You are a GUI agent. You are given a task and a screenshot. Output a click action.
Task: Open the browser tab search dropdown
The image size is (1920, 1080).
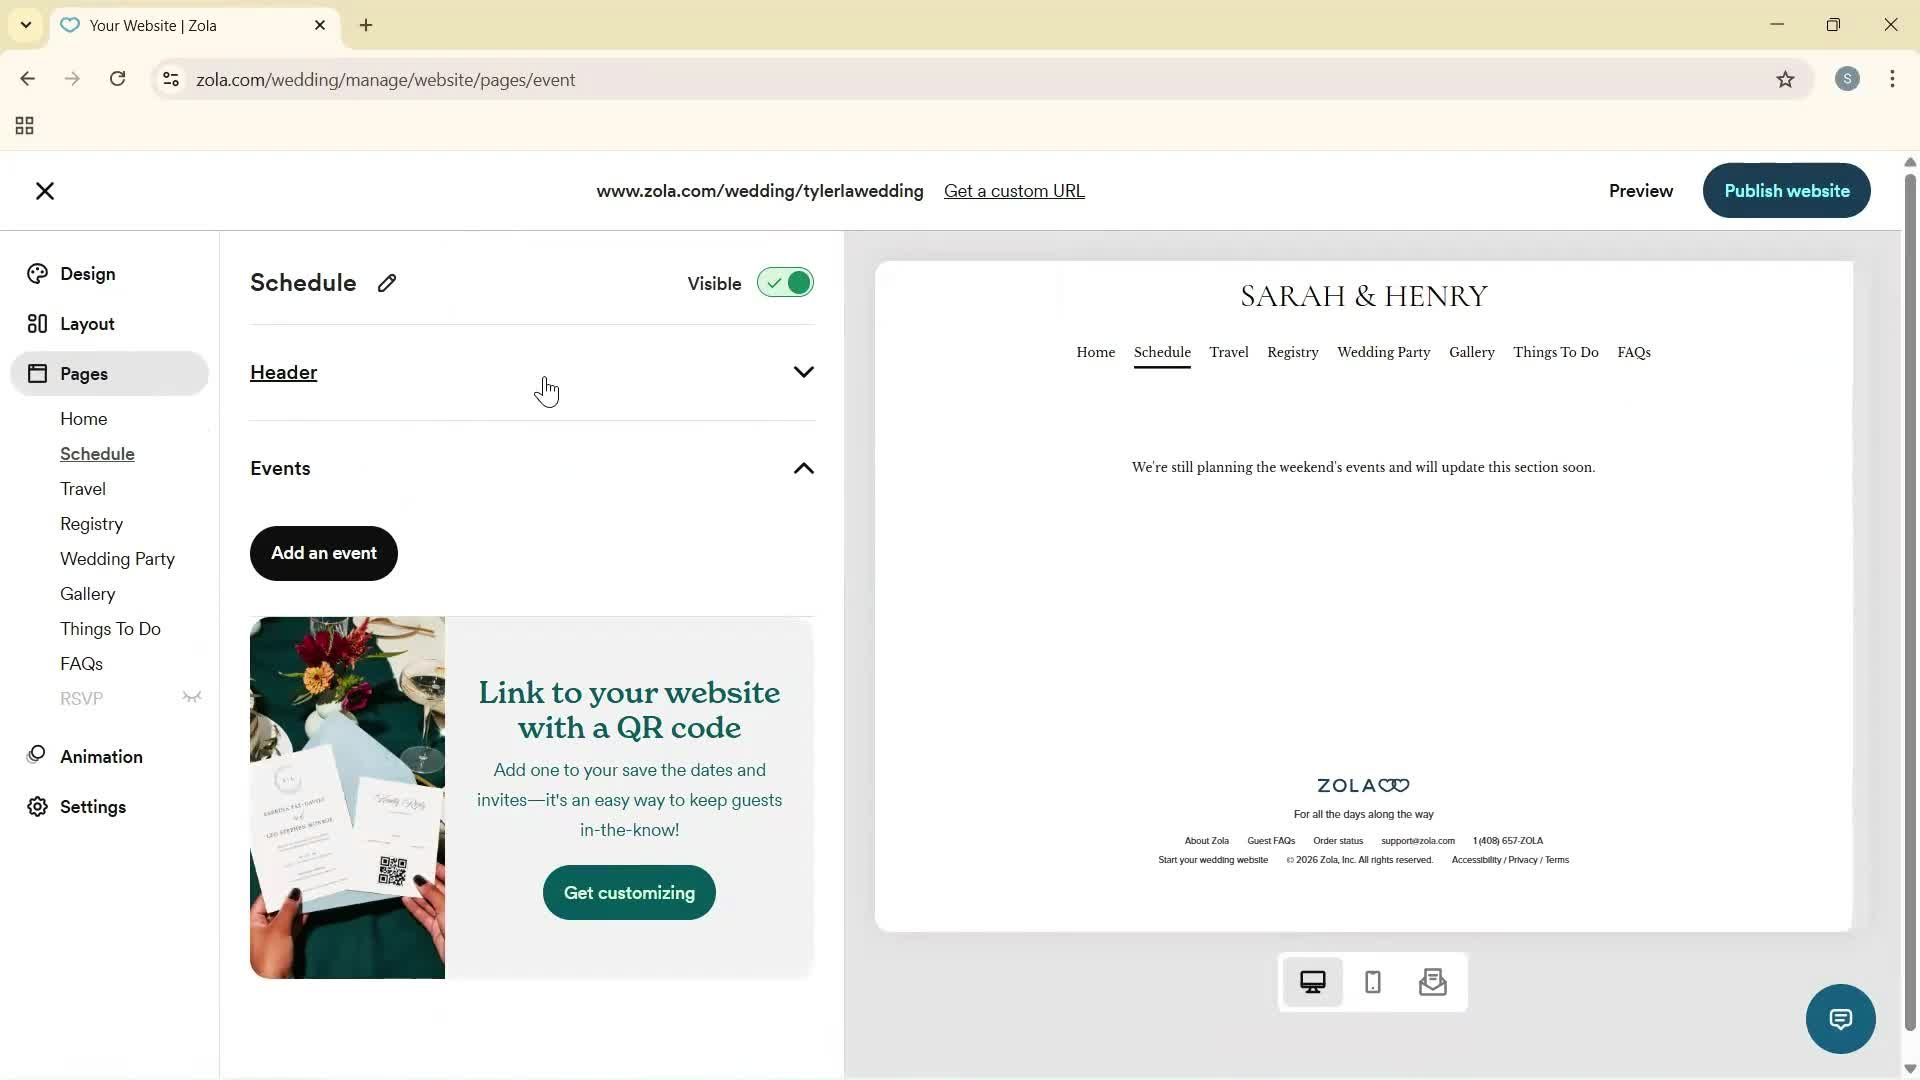[25, 24]
